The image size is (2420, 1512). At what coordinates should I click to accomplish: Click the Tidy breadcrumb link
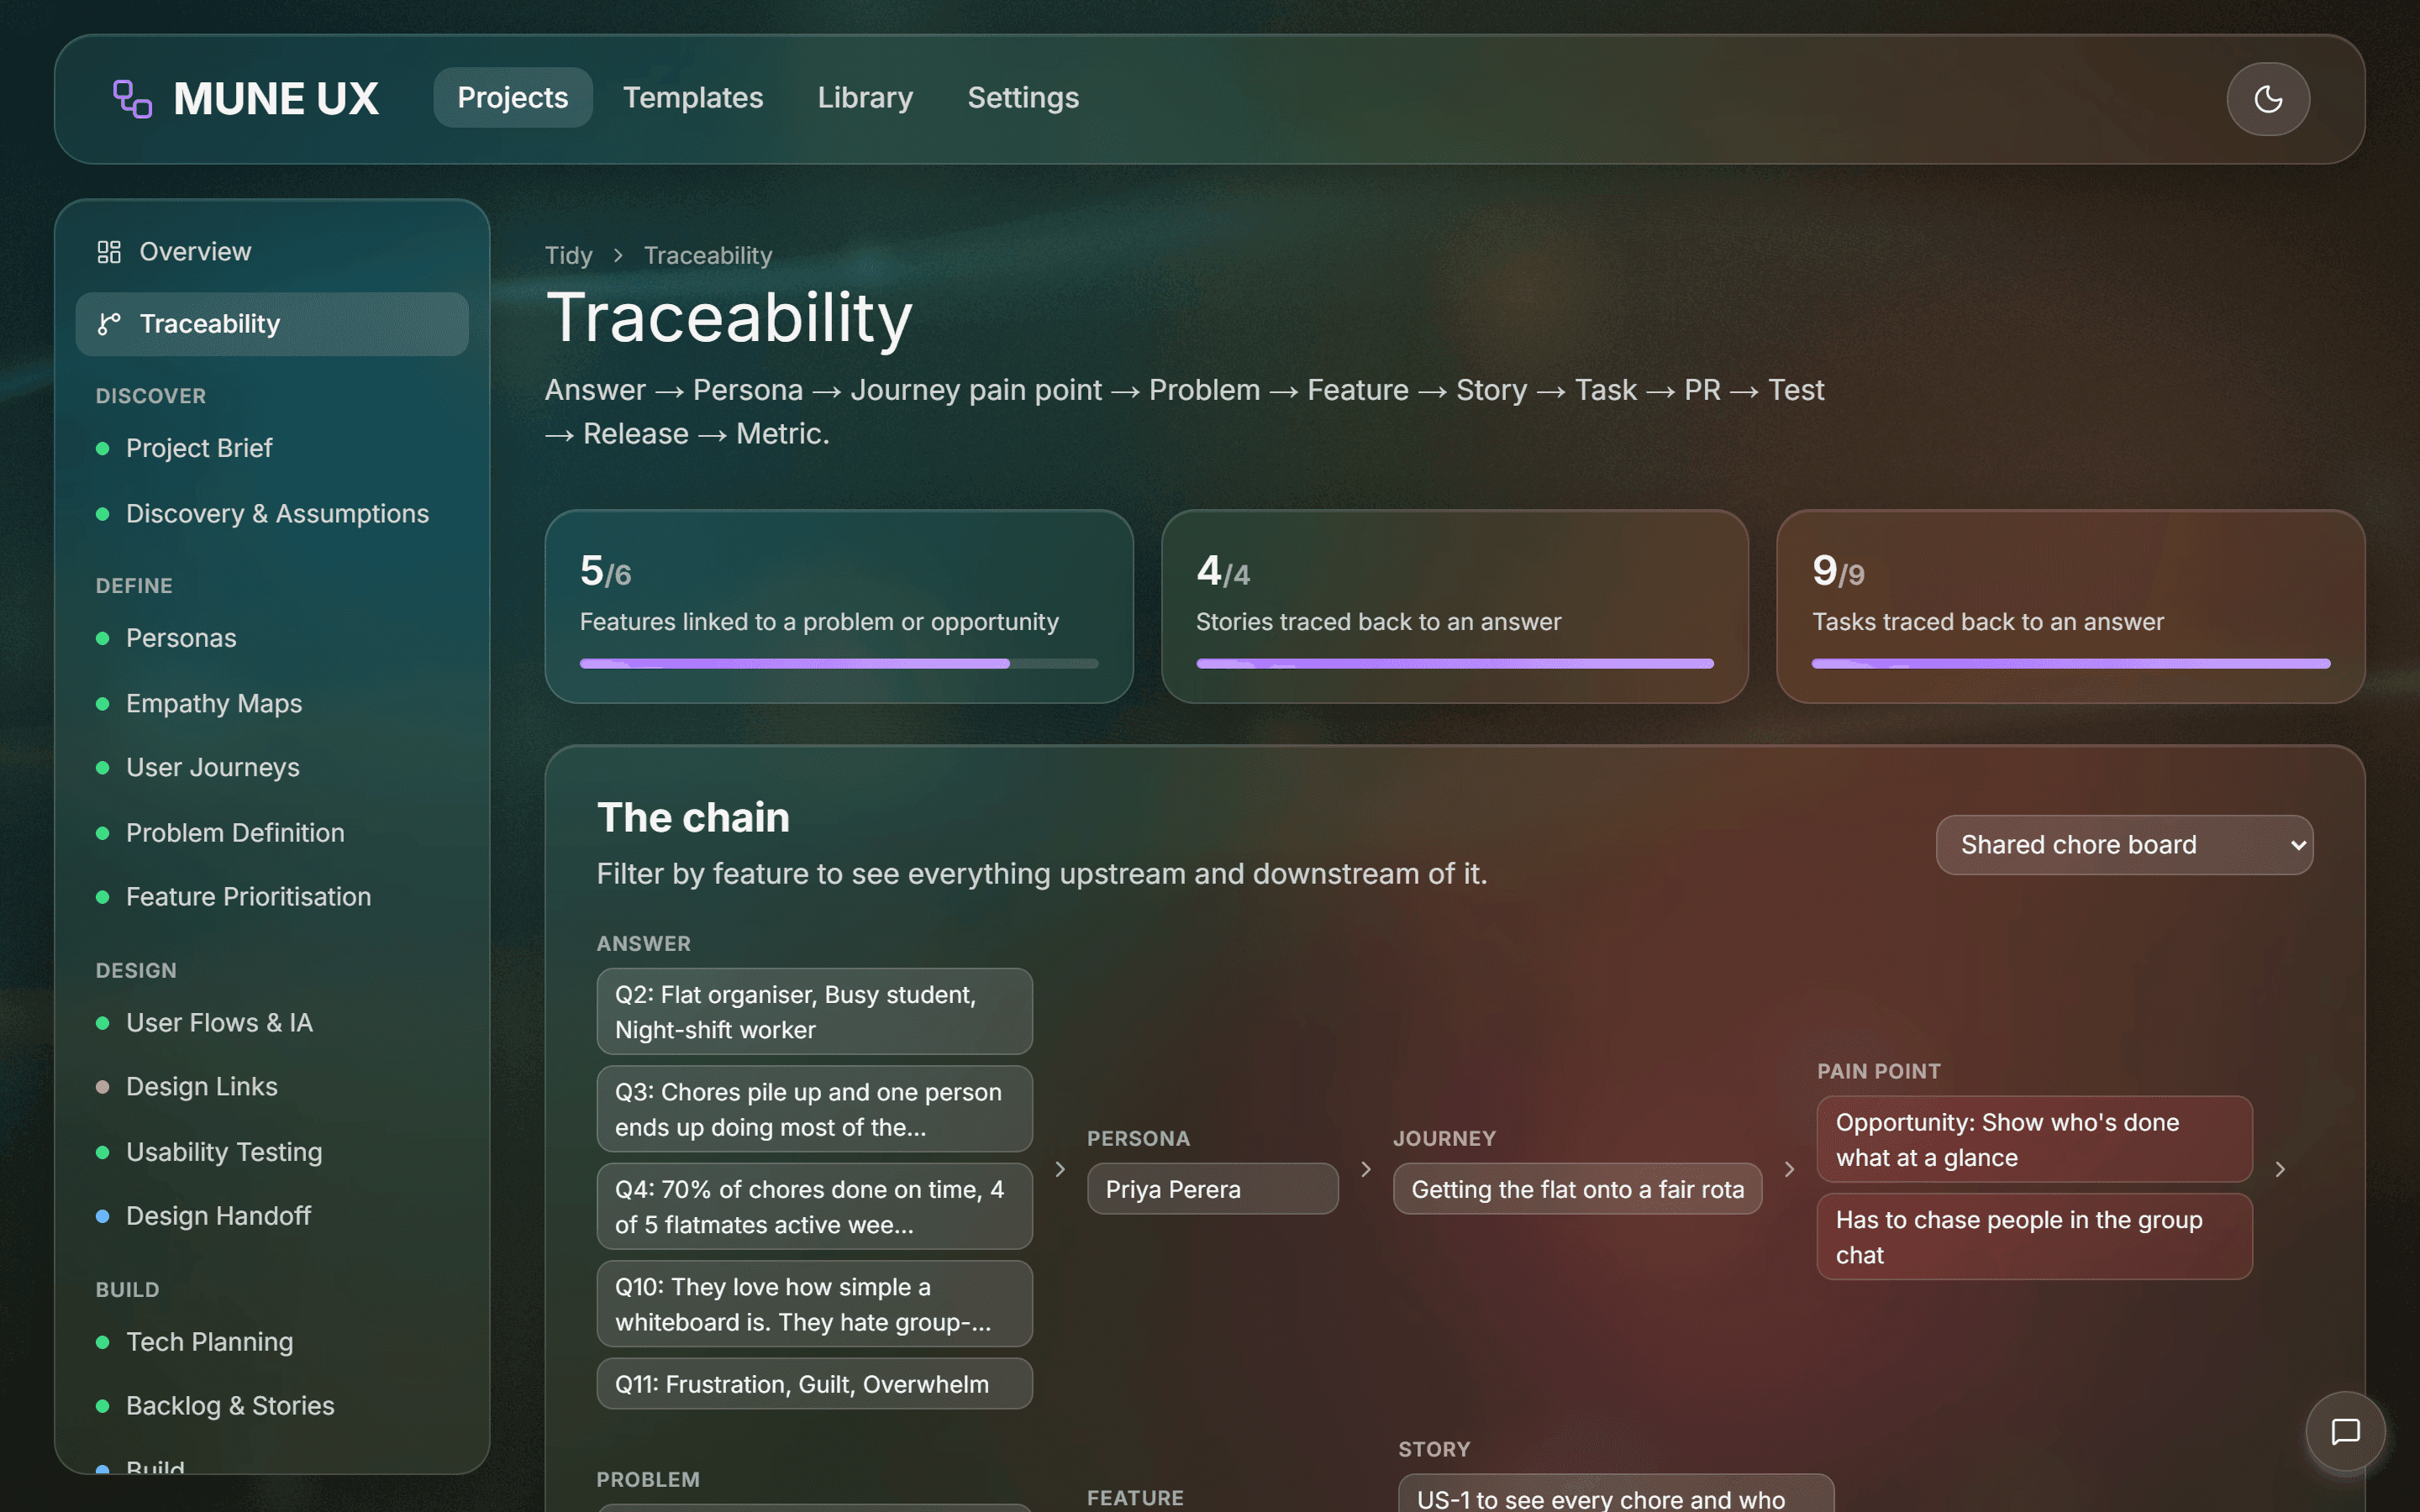(568, 256)
